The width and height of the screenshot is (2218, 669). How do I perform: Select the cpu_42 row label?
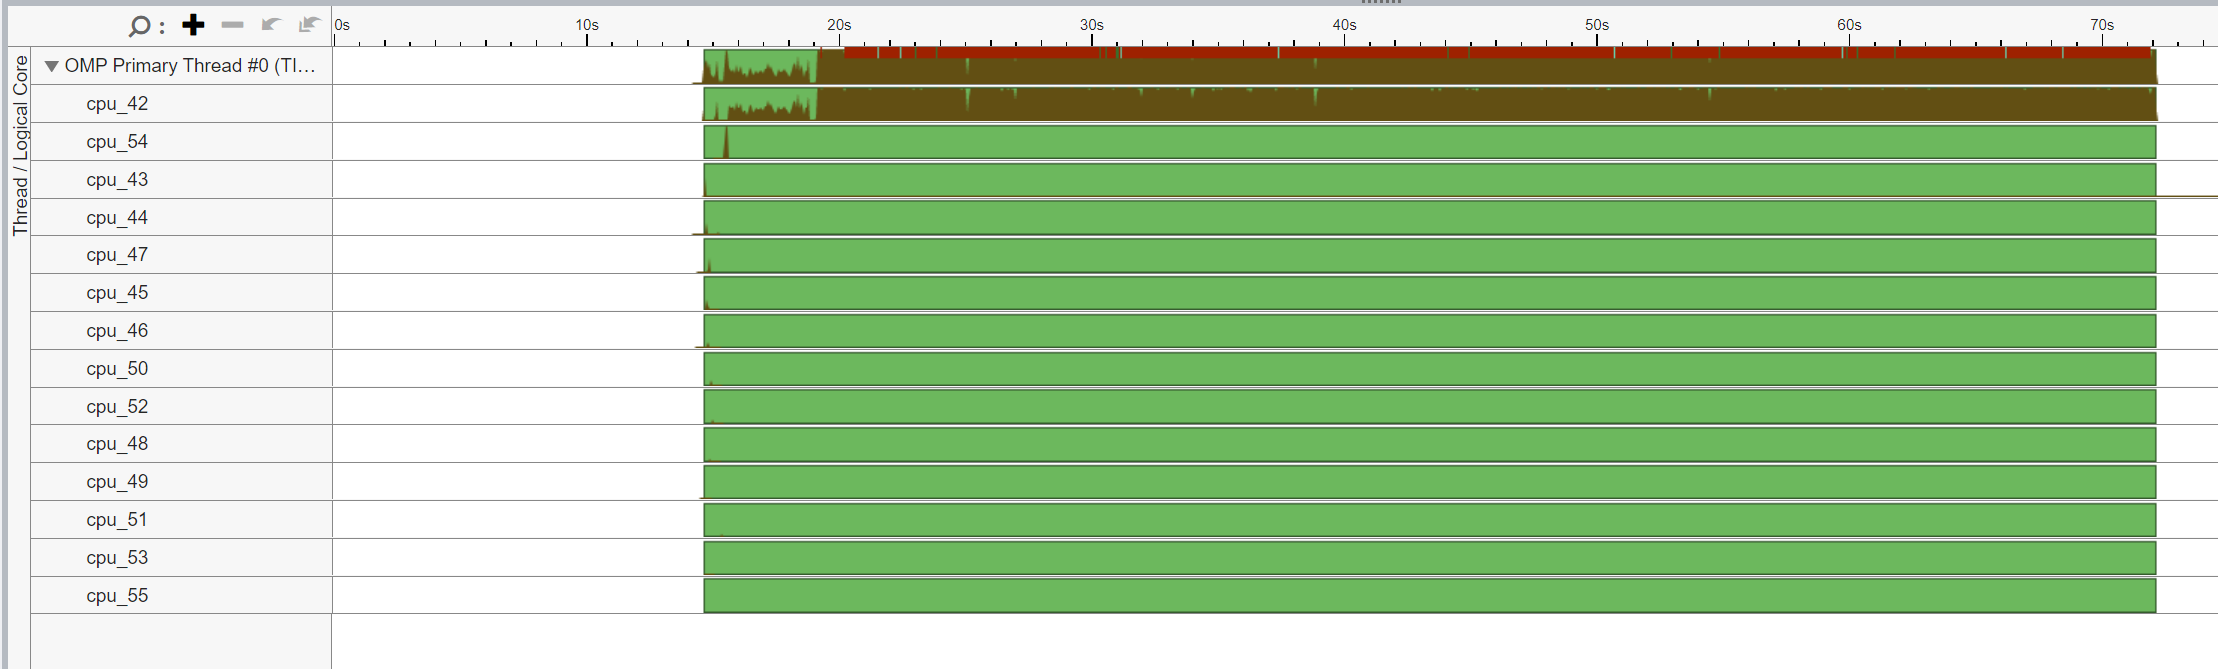tap(117, 104)
